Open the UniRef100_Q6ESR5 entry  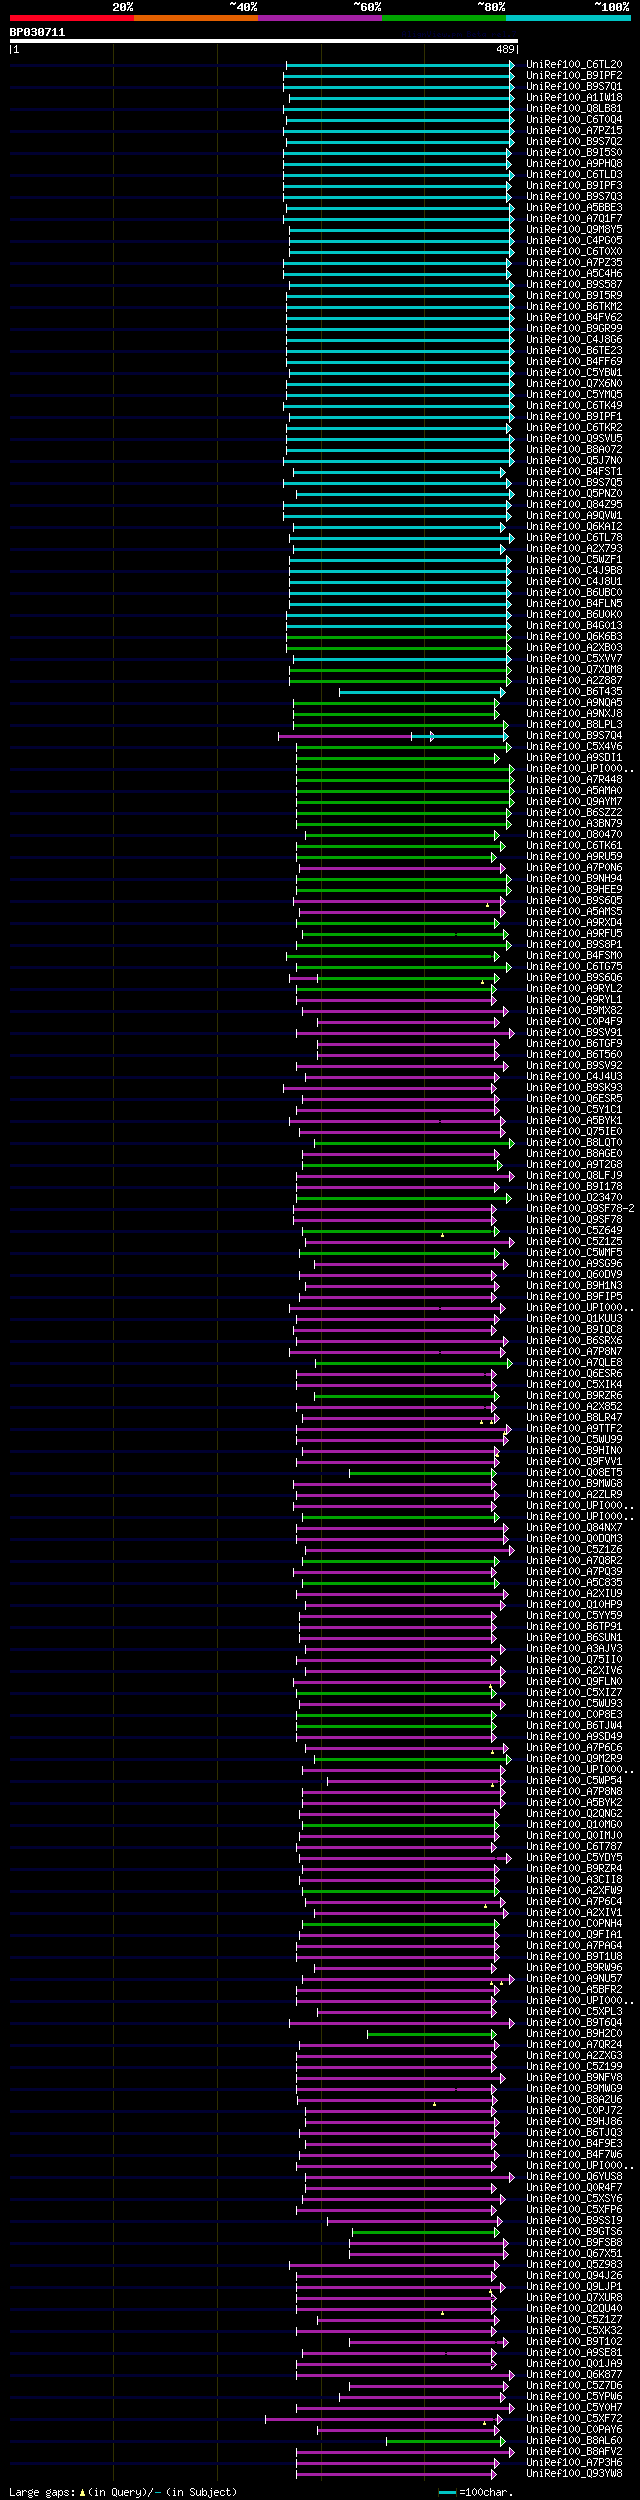tap(574, 1099)
